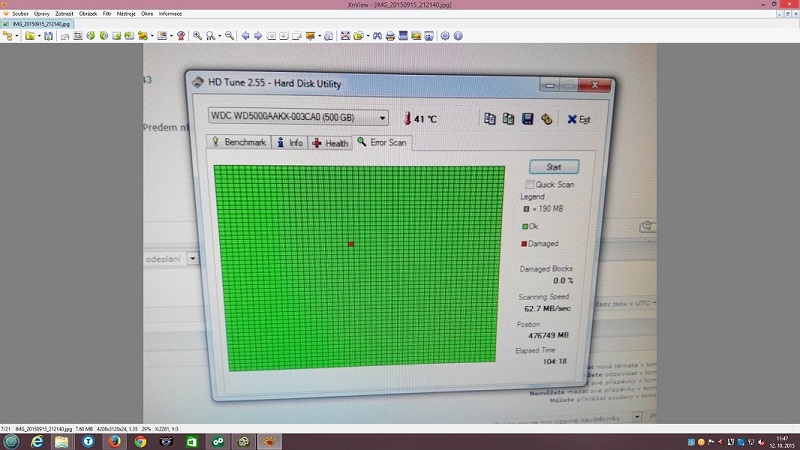Image resolution: width=800 pixels, height=450 pixels.
Task: Click the Zoom in magnifier icon
Action: pos(197,36)
